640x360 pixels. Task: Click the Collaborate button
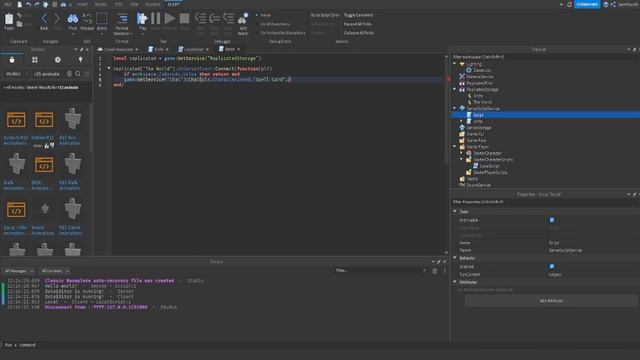pyautogui.click(x=587, y=4)
